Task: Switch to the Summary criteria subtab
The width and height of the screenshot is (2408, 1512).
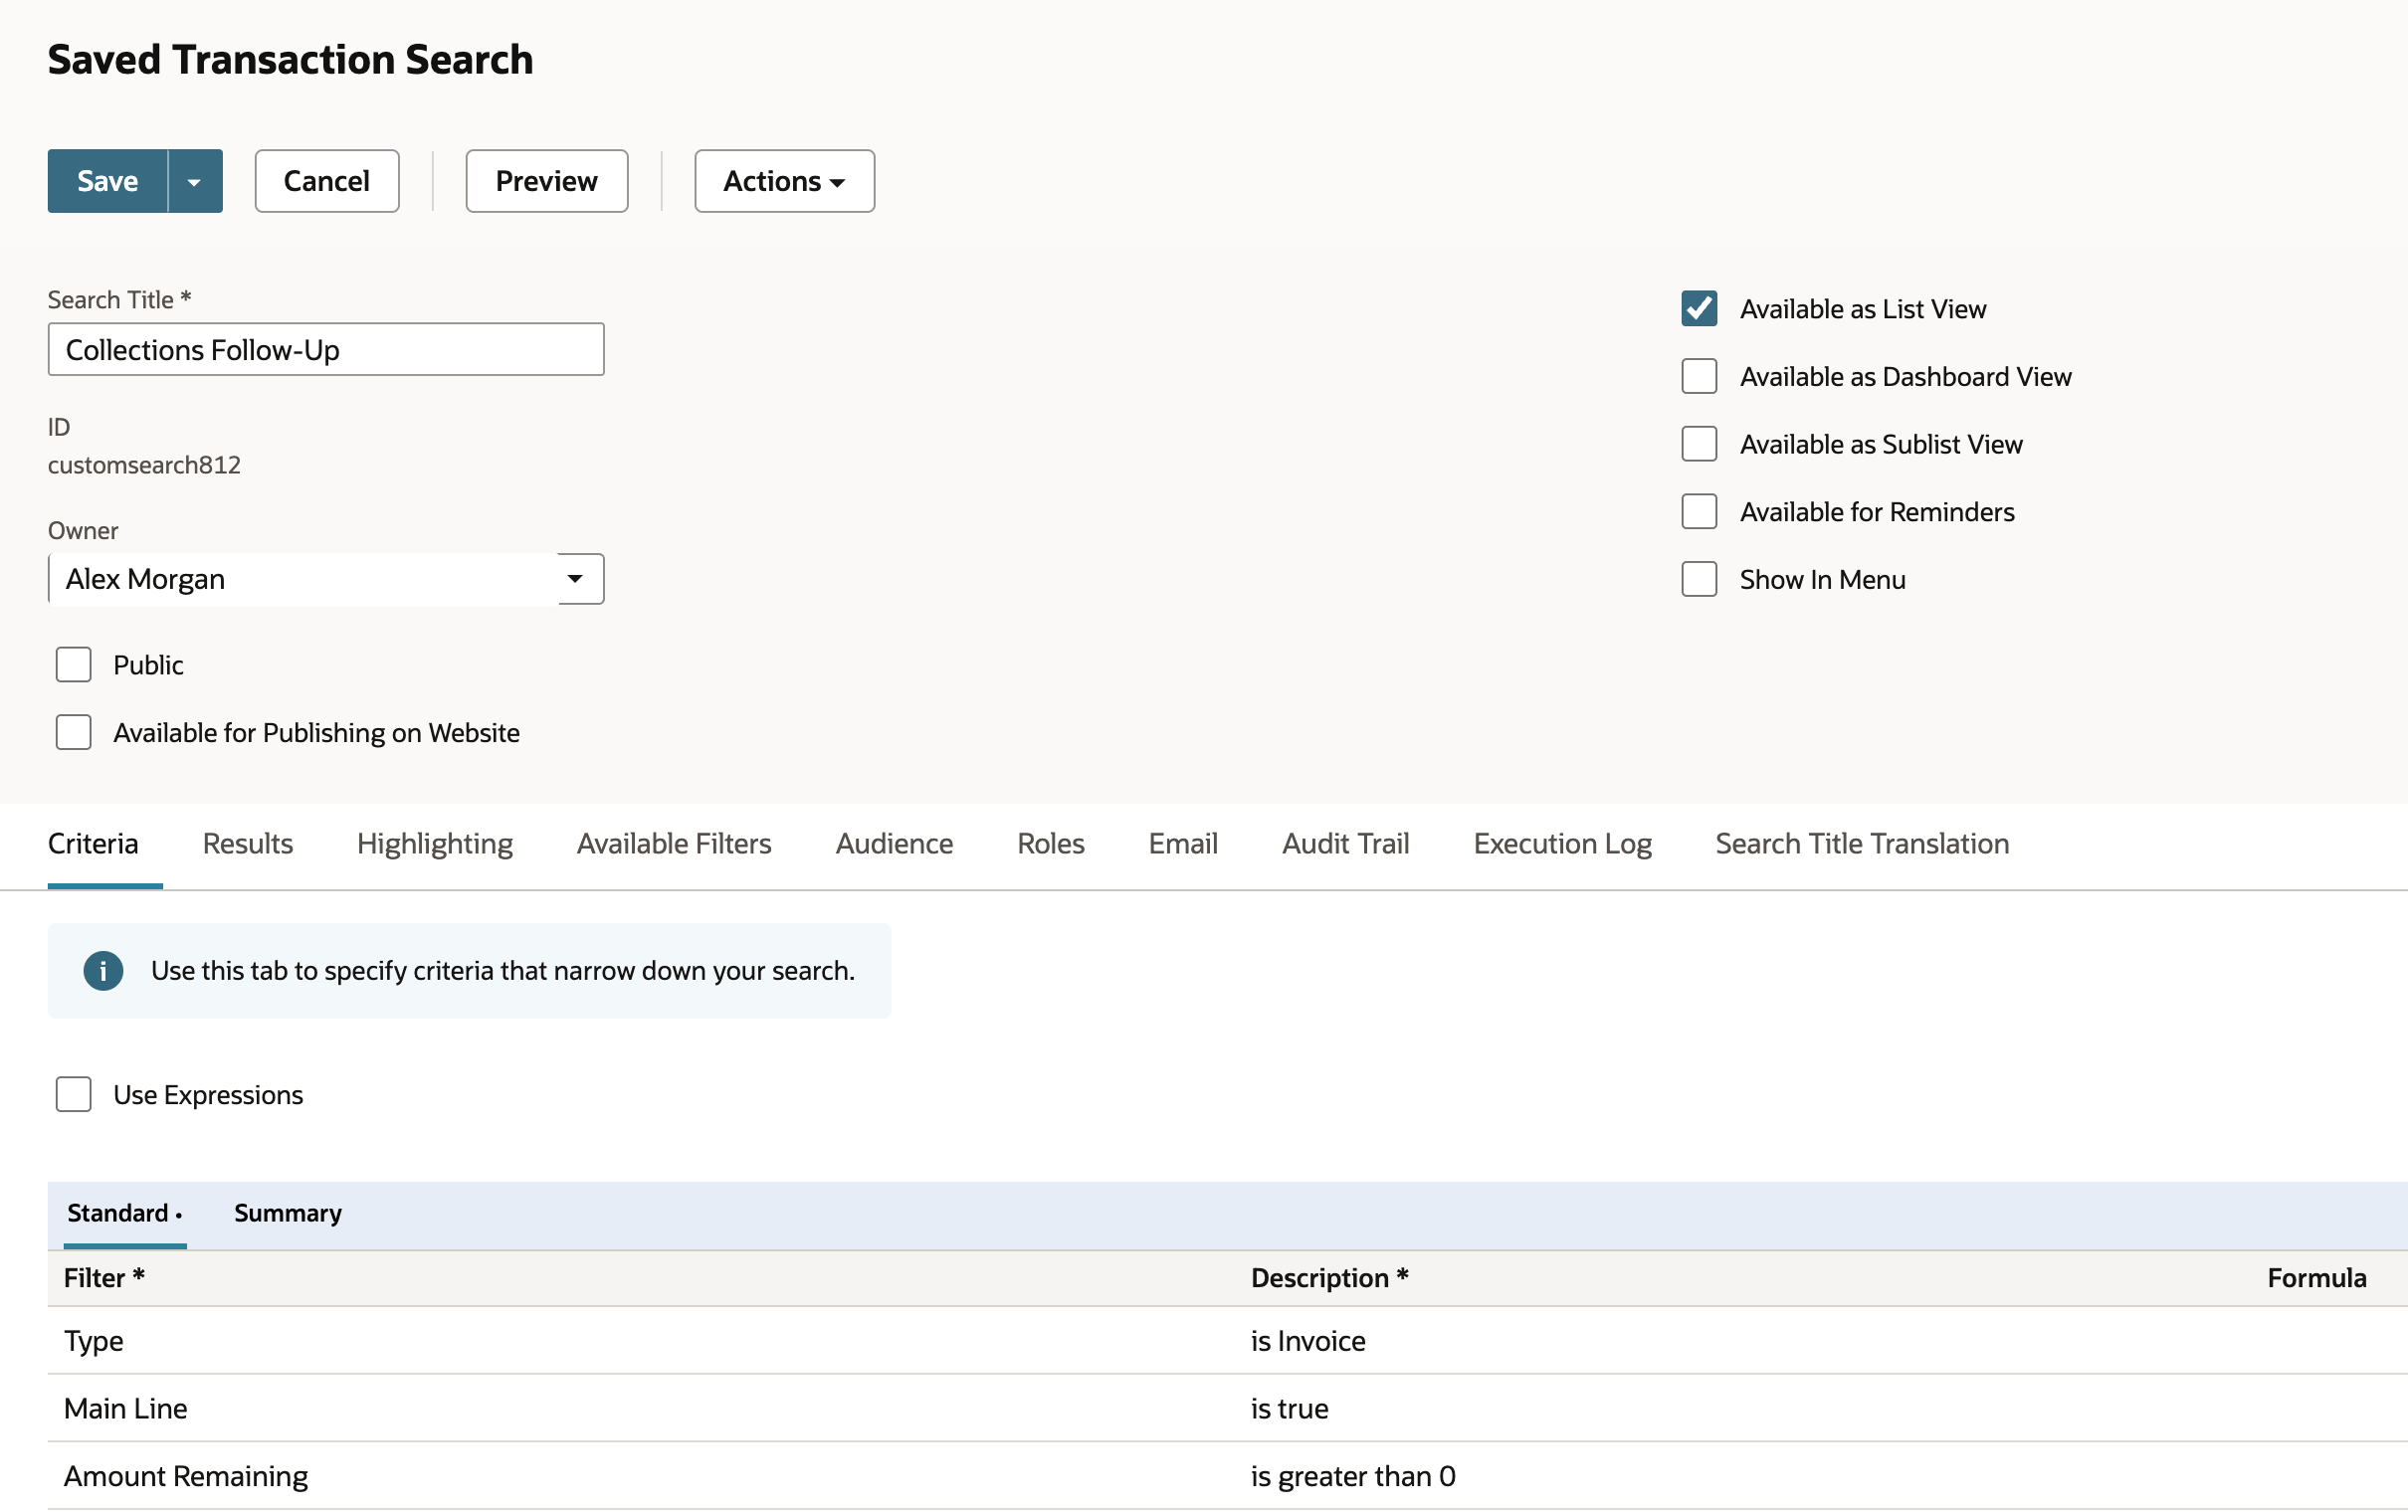Action: click(x=288, y=1213)
